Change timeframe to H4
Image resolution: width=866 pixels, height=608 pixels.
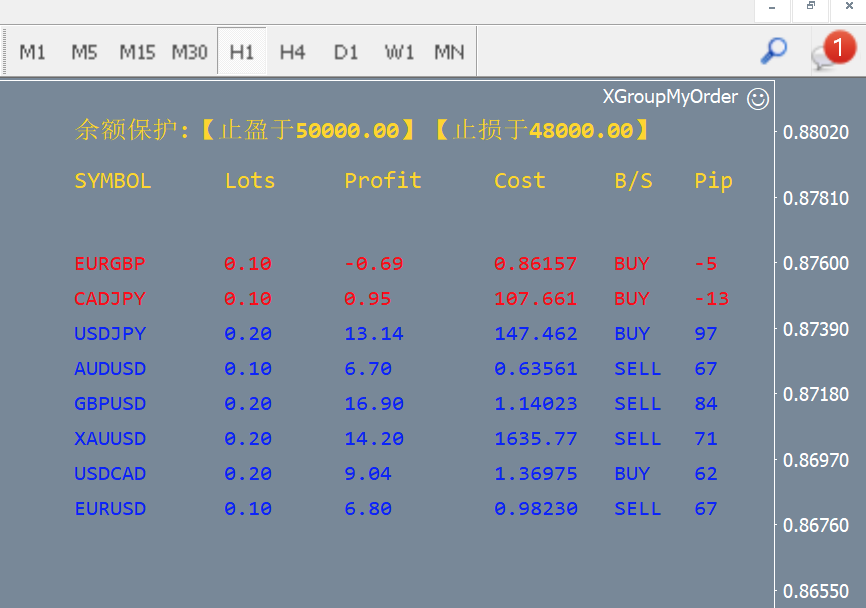(x=292, y=52)
